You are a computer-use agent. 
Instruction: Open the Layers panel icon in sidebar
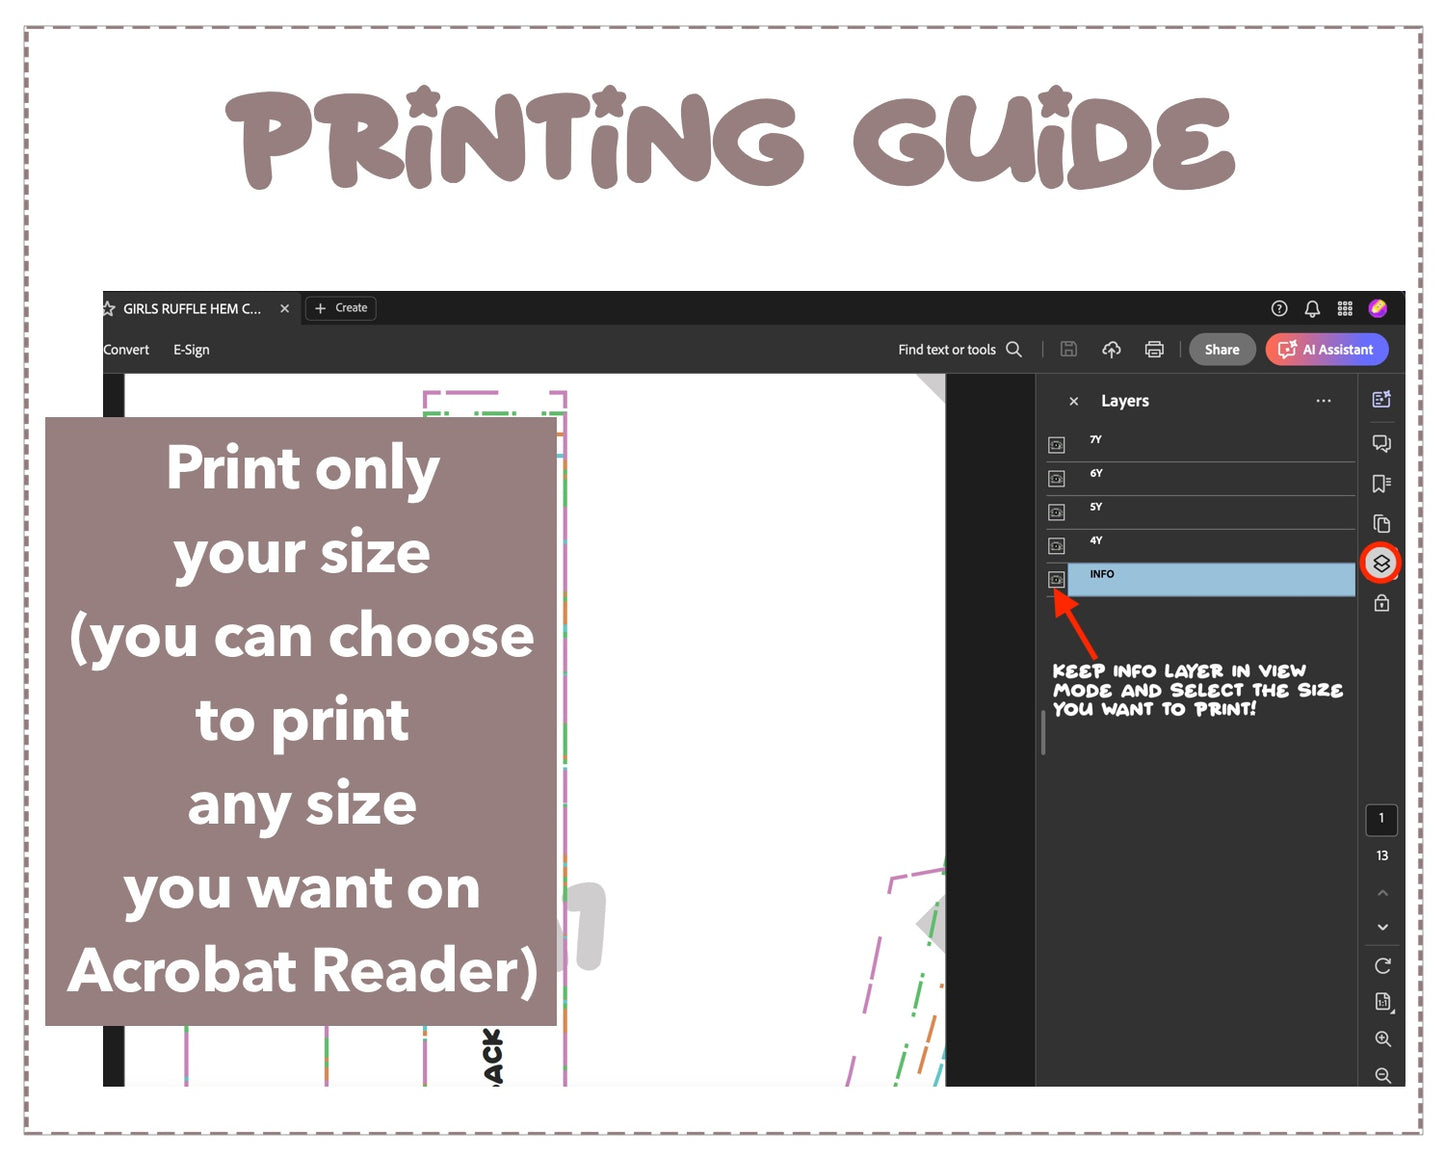click(1381, 563)
